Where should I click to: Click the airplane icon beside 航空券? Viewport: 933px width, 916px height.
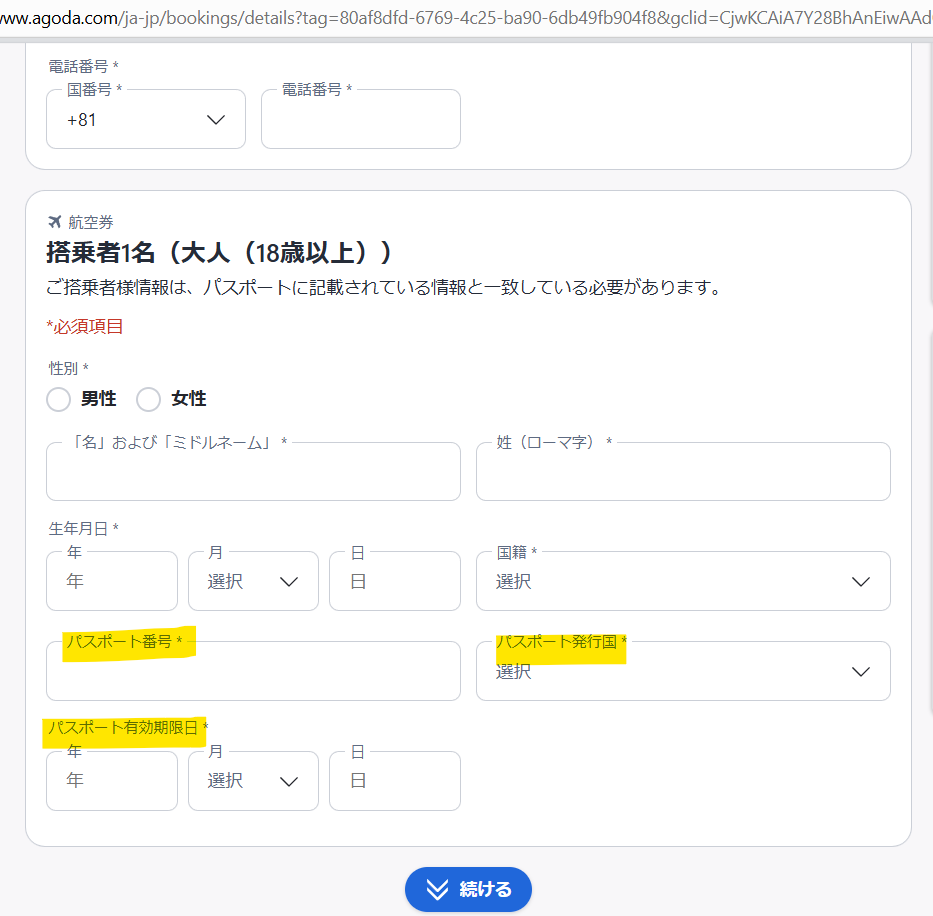[55, 222]
